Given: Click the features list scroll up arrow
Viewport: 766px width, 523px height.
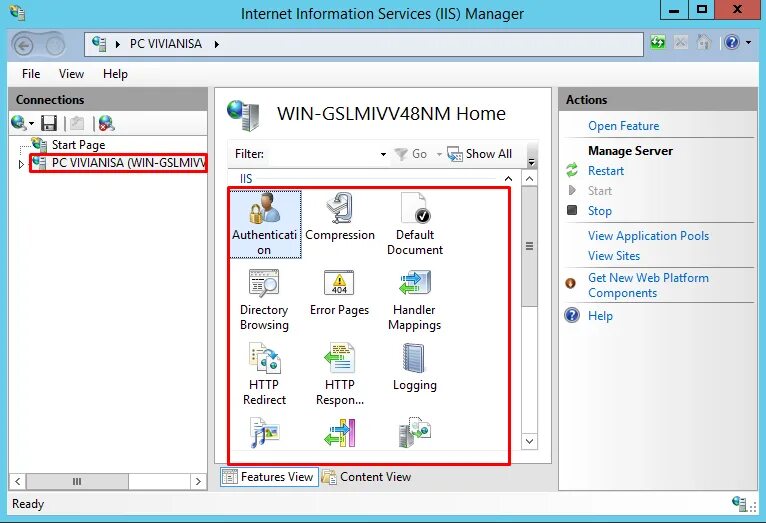Looking at the screenshot, I should pyautogui.click(x=530, y=179).
